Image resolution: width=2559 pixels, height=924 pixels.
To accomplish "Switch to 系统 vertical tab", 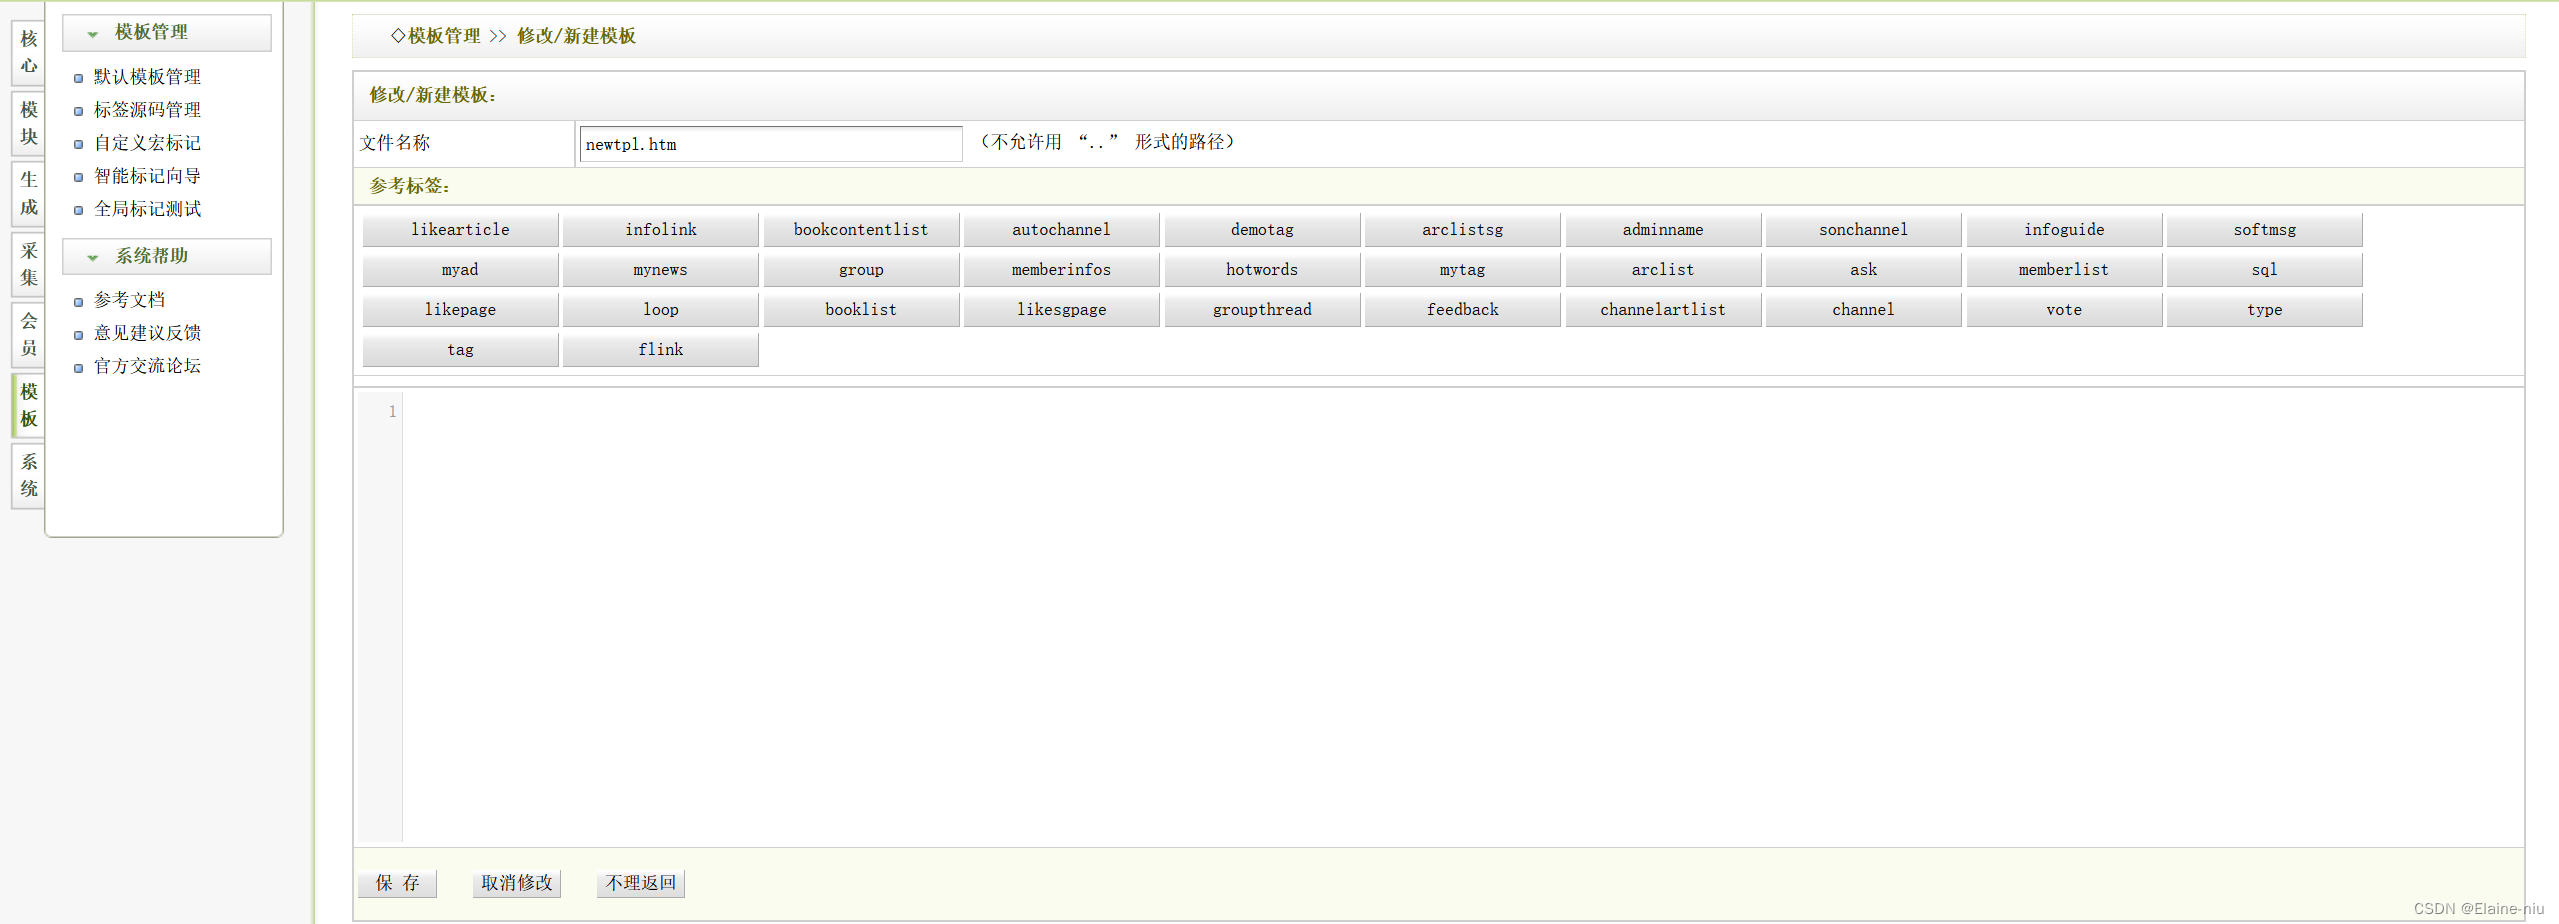I will point(29,475).
